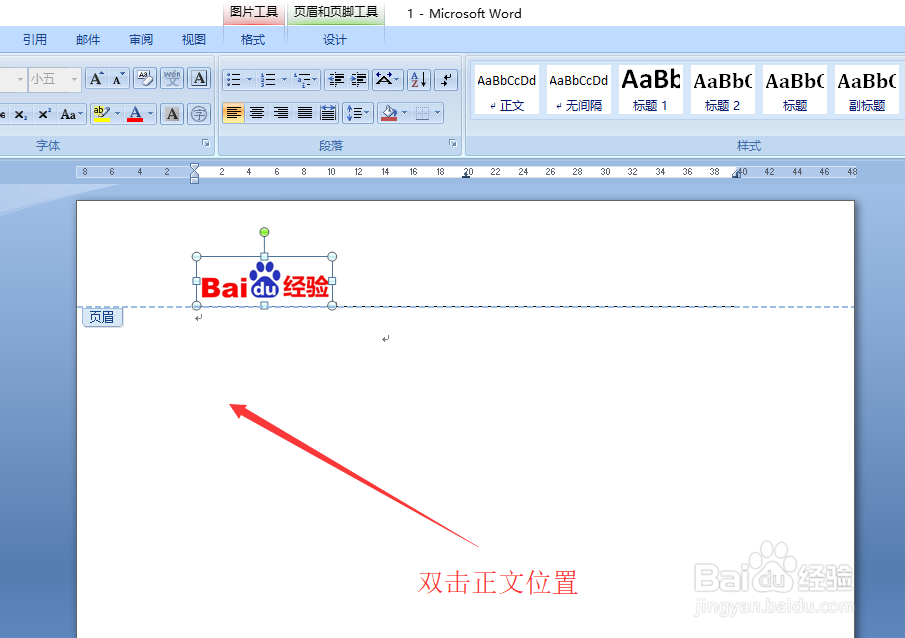Image resolution: width=905 pixels, height=638 pixels.
Task: Toggle align text left
Action: coord(234,113)
